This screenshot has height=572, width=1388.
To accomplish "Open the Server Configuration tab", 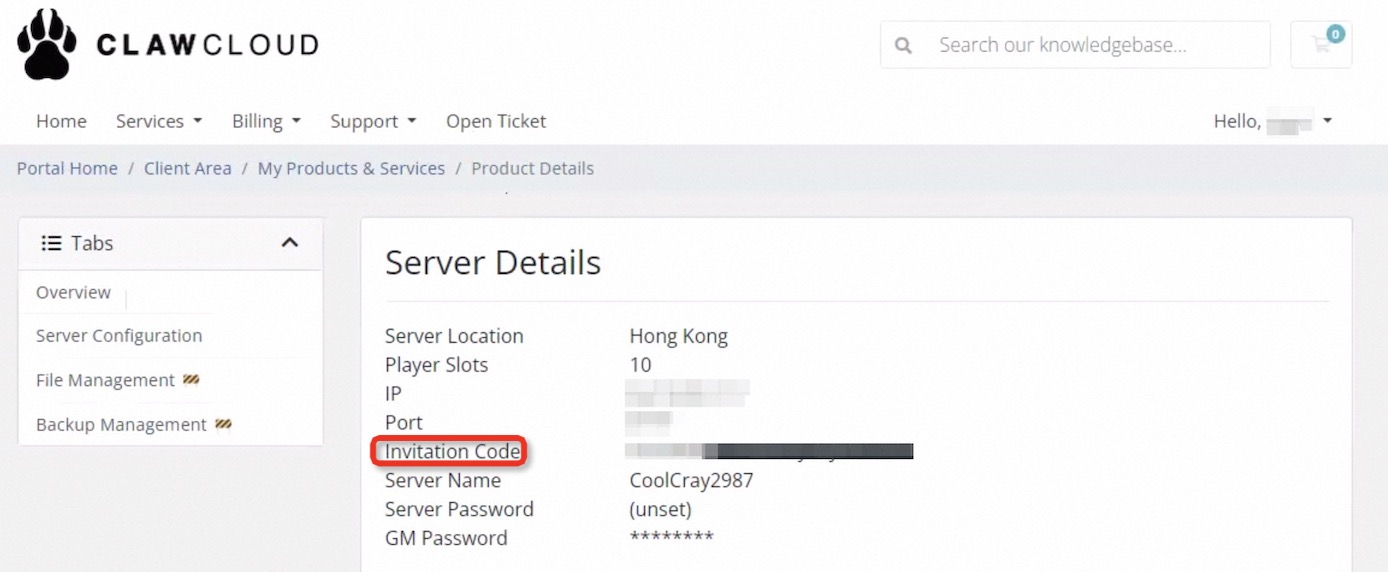I will click(x=119, y=336).
